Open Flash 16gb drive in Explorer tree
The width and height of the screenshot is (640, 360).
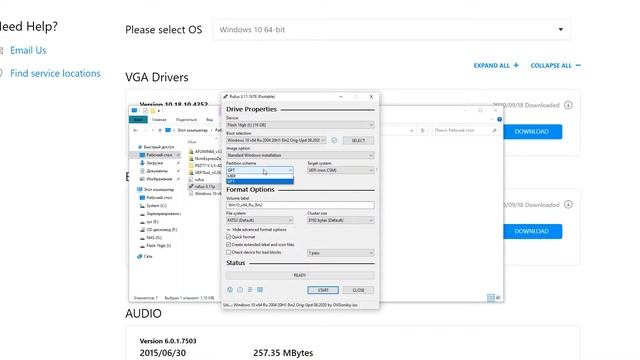(x=156, y=246)
